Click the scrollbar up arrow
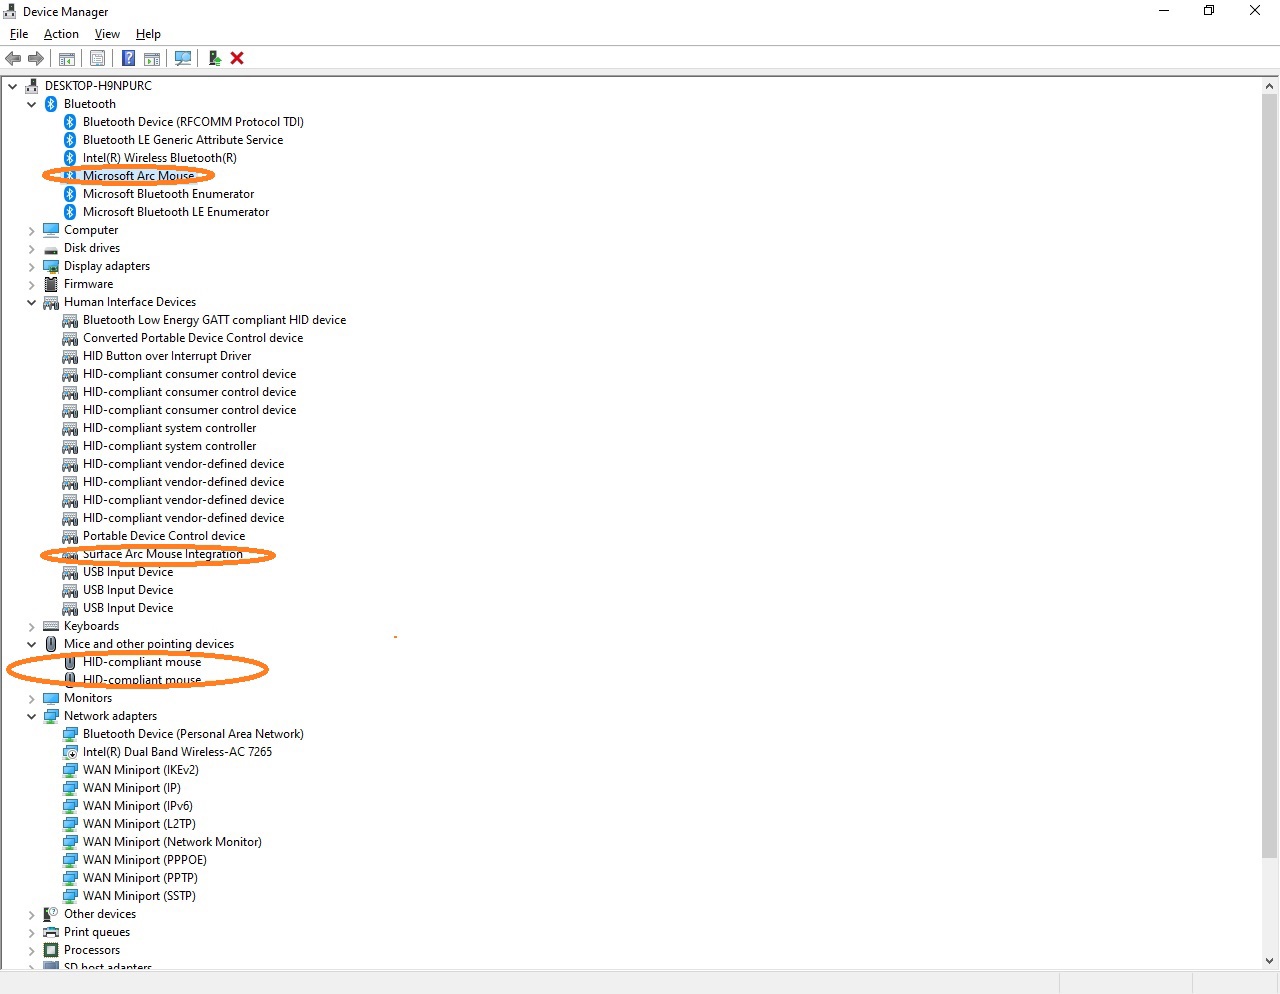The height and width of the screenshot is (994, 1280). 1270,86
